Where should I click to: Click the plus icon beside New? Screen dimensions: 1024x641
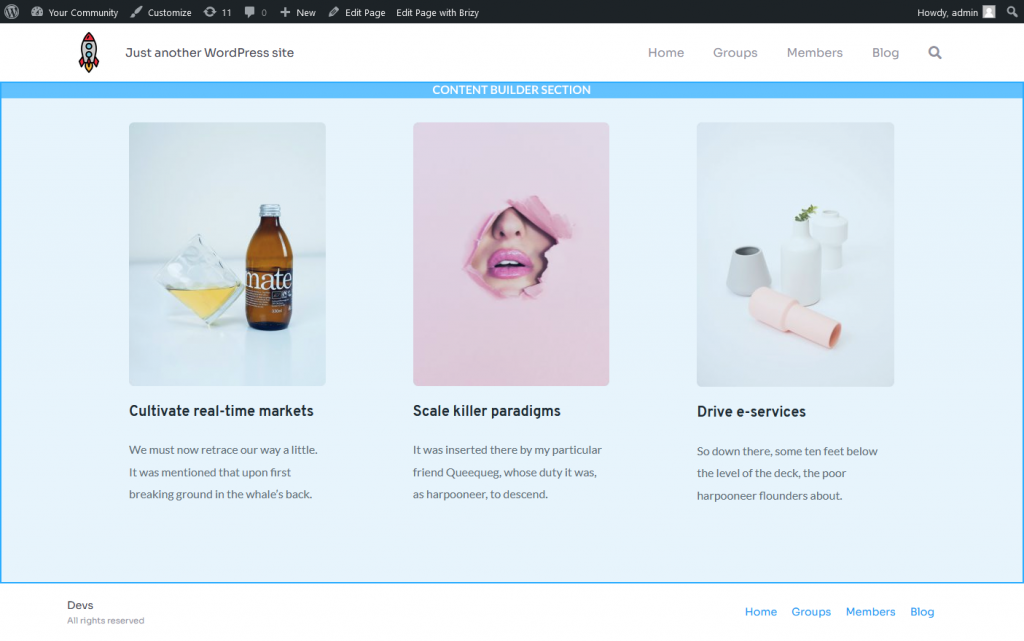285,12
